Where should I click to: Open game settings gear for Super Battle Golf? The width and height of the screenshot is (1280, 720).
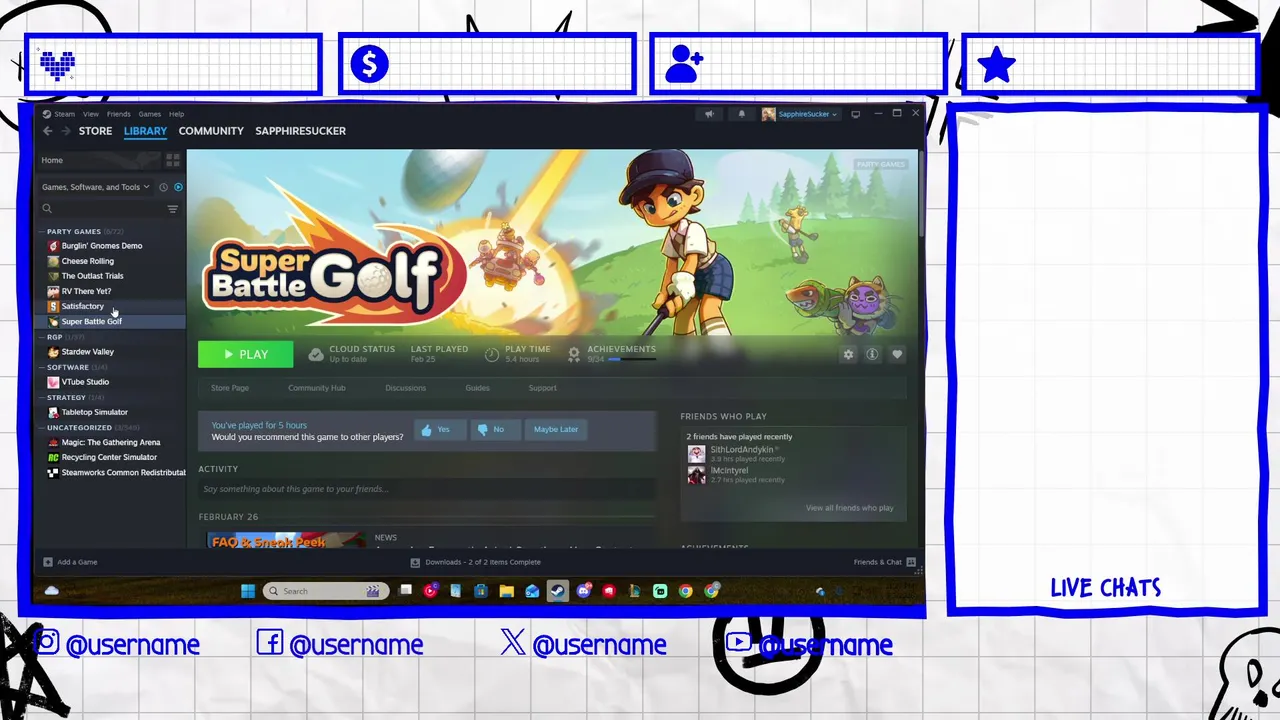pos(848,354)
